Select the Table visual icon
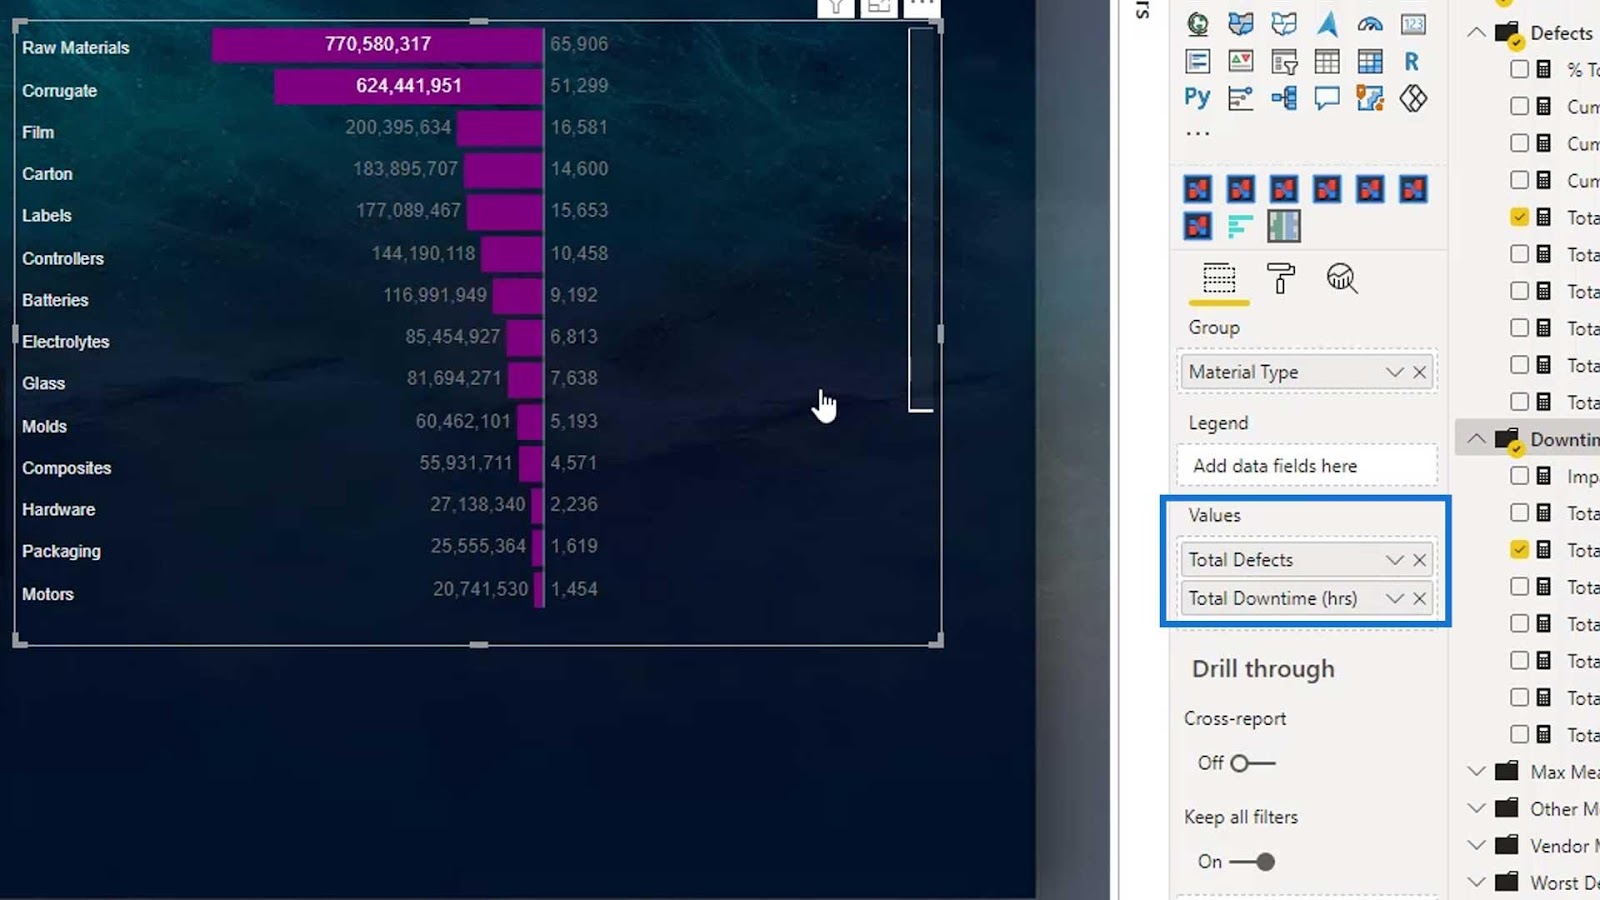The width and height of the screenshot is (1600, 900). pyautogui.click(x=1327, y=61)
